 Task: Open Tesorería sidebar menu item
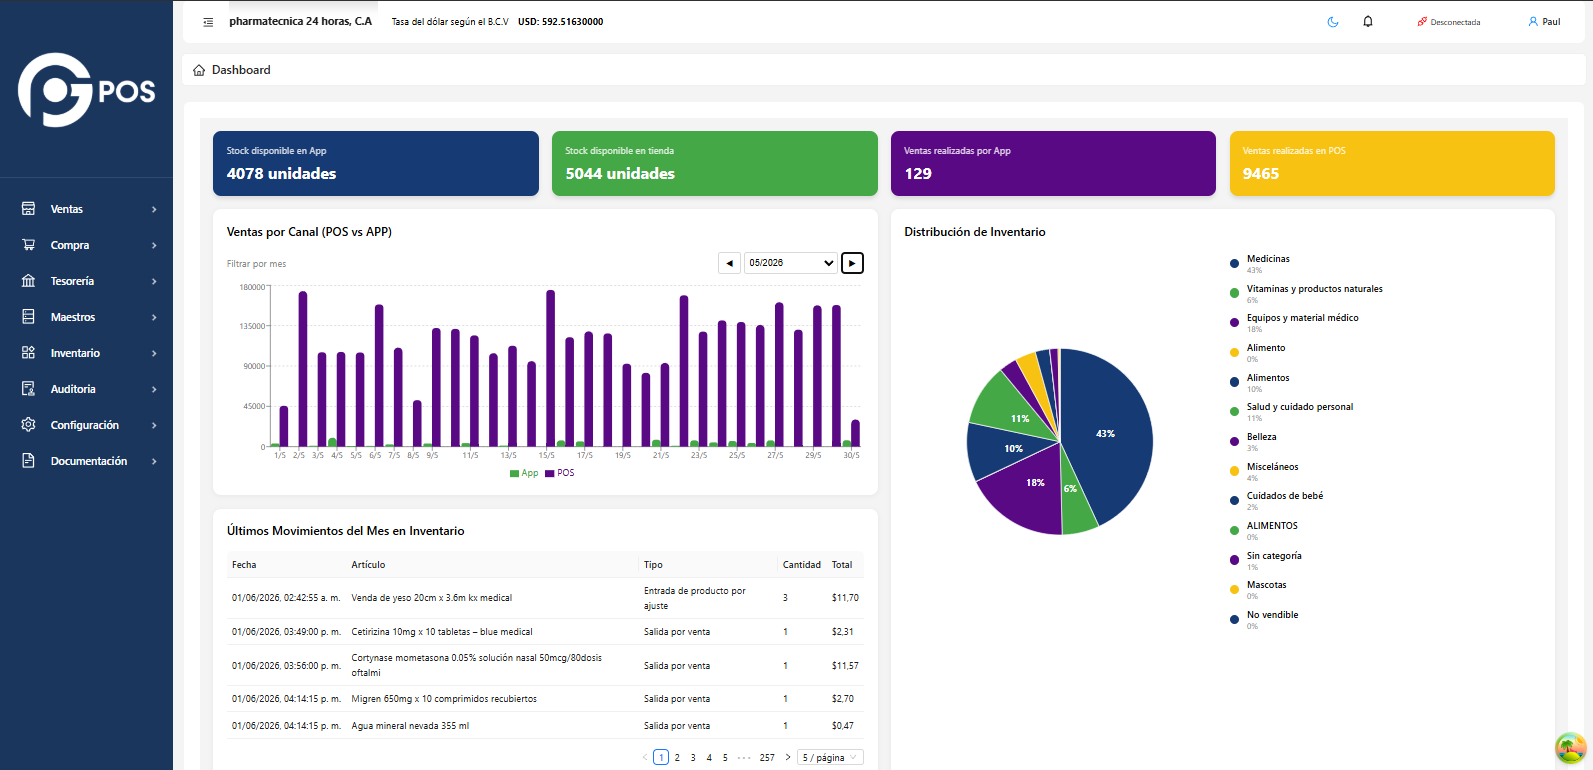[87, 281]
